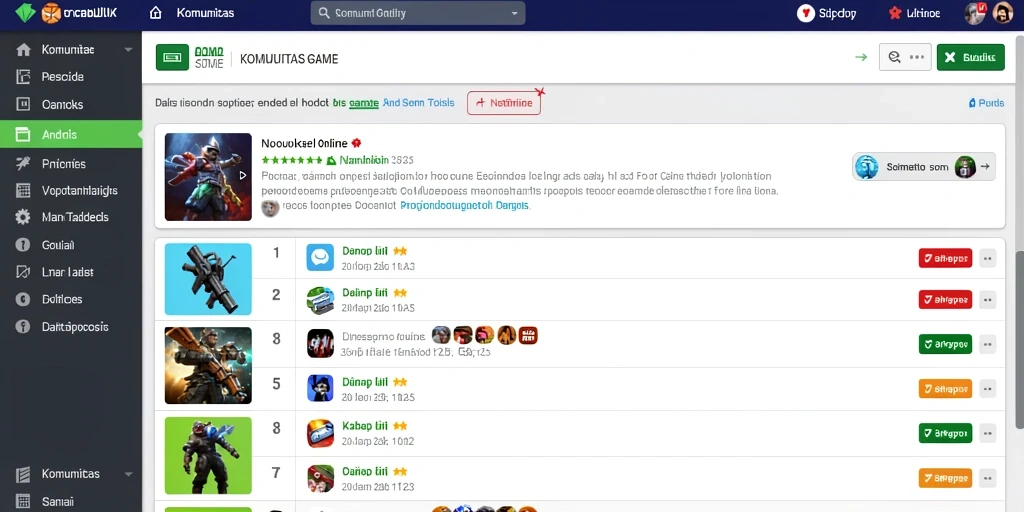
Task: Open the dark app icon in row 8 Dinesepmo
Action: (320, 344)
